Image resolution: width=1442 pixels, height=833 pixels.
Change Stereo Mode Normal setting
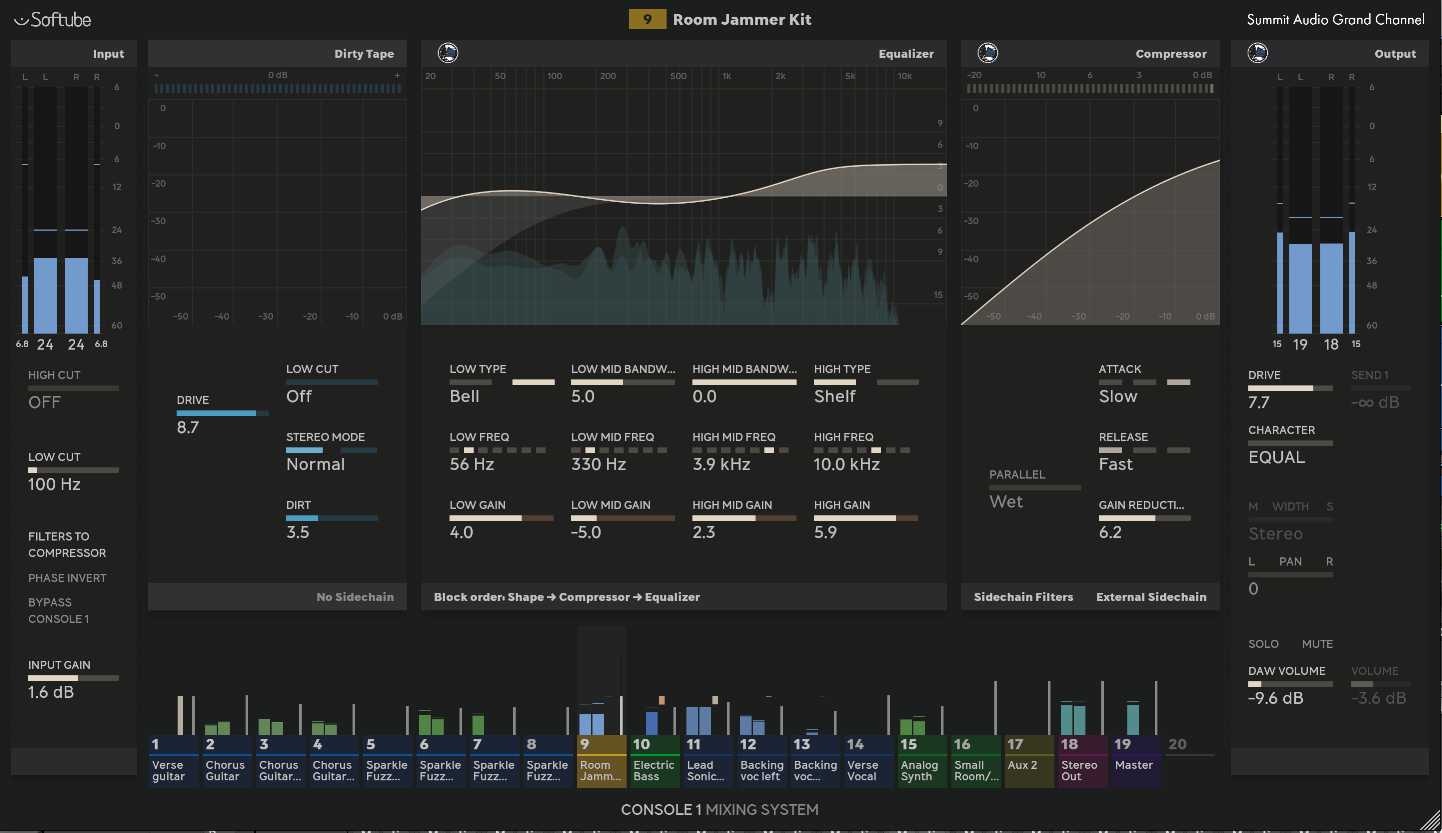click(x=315, y=464)
